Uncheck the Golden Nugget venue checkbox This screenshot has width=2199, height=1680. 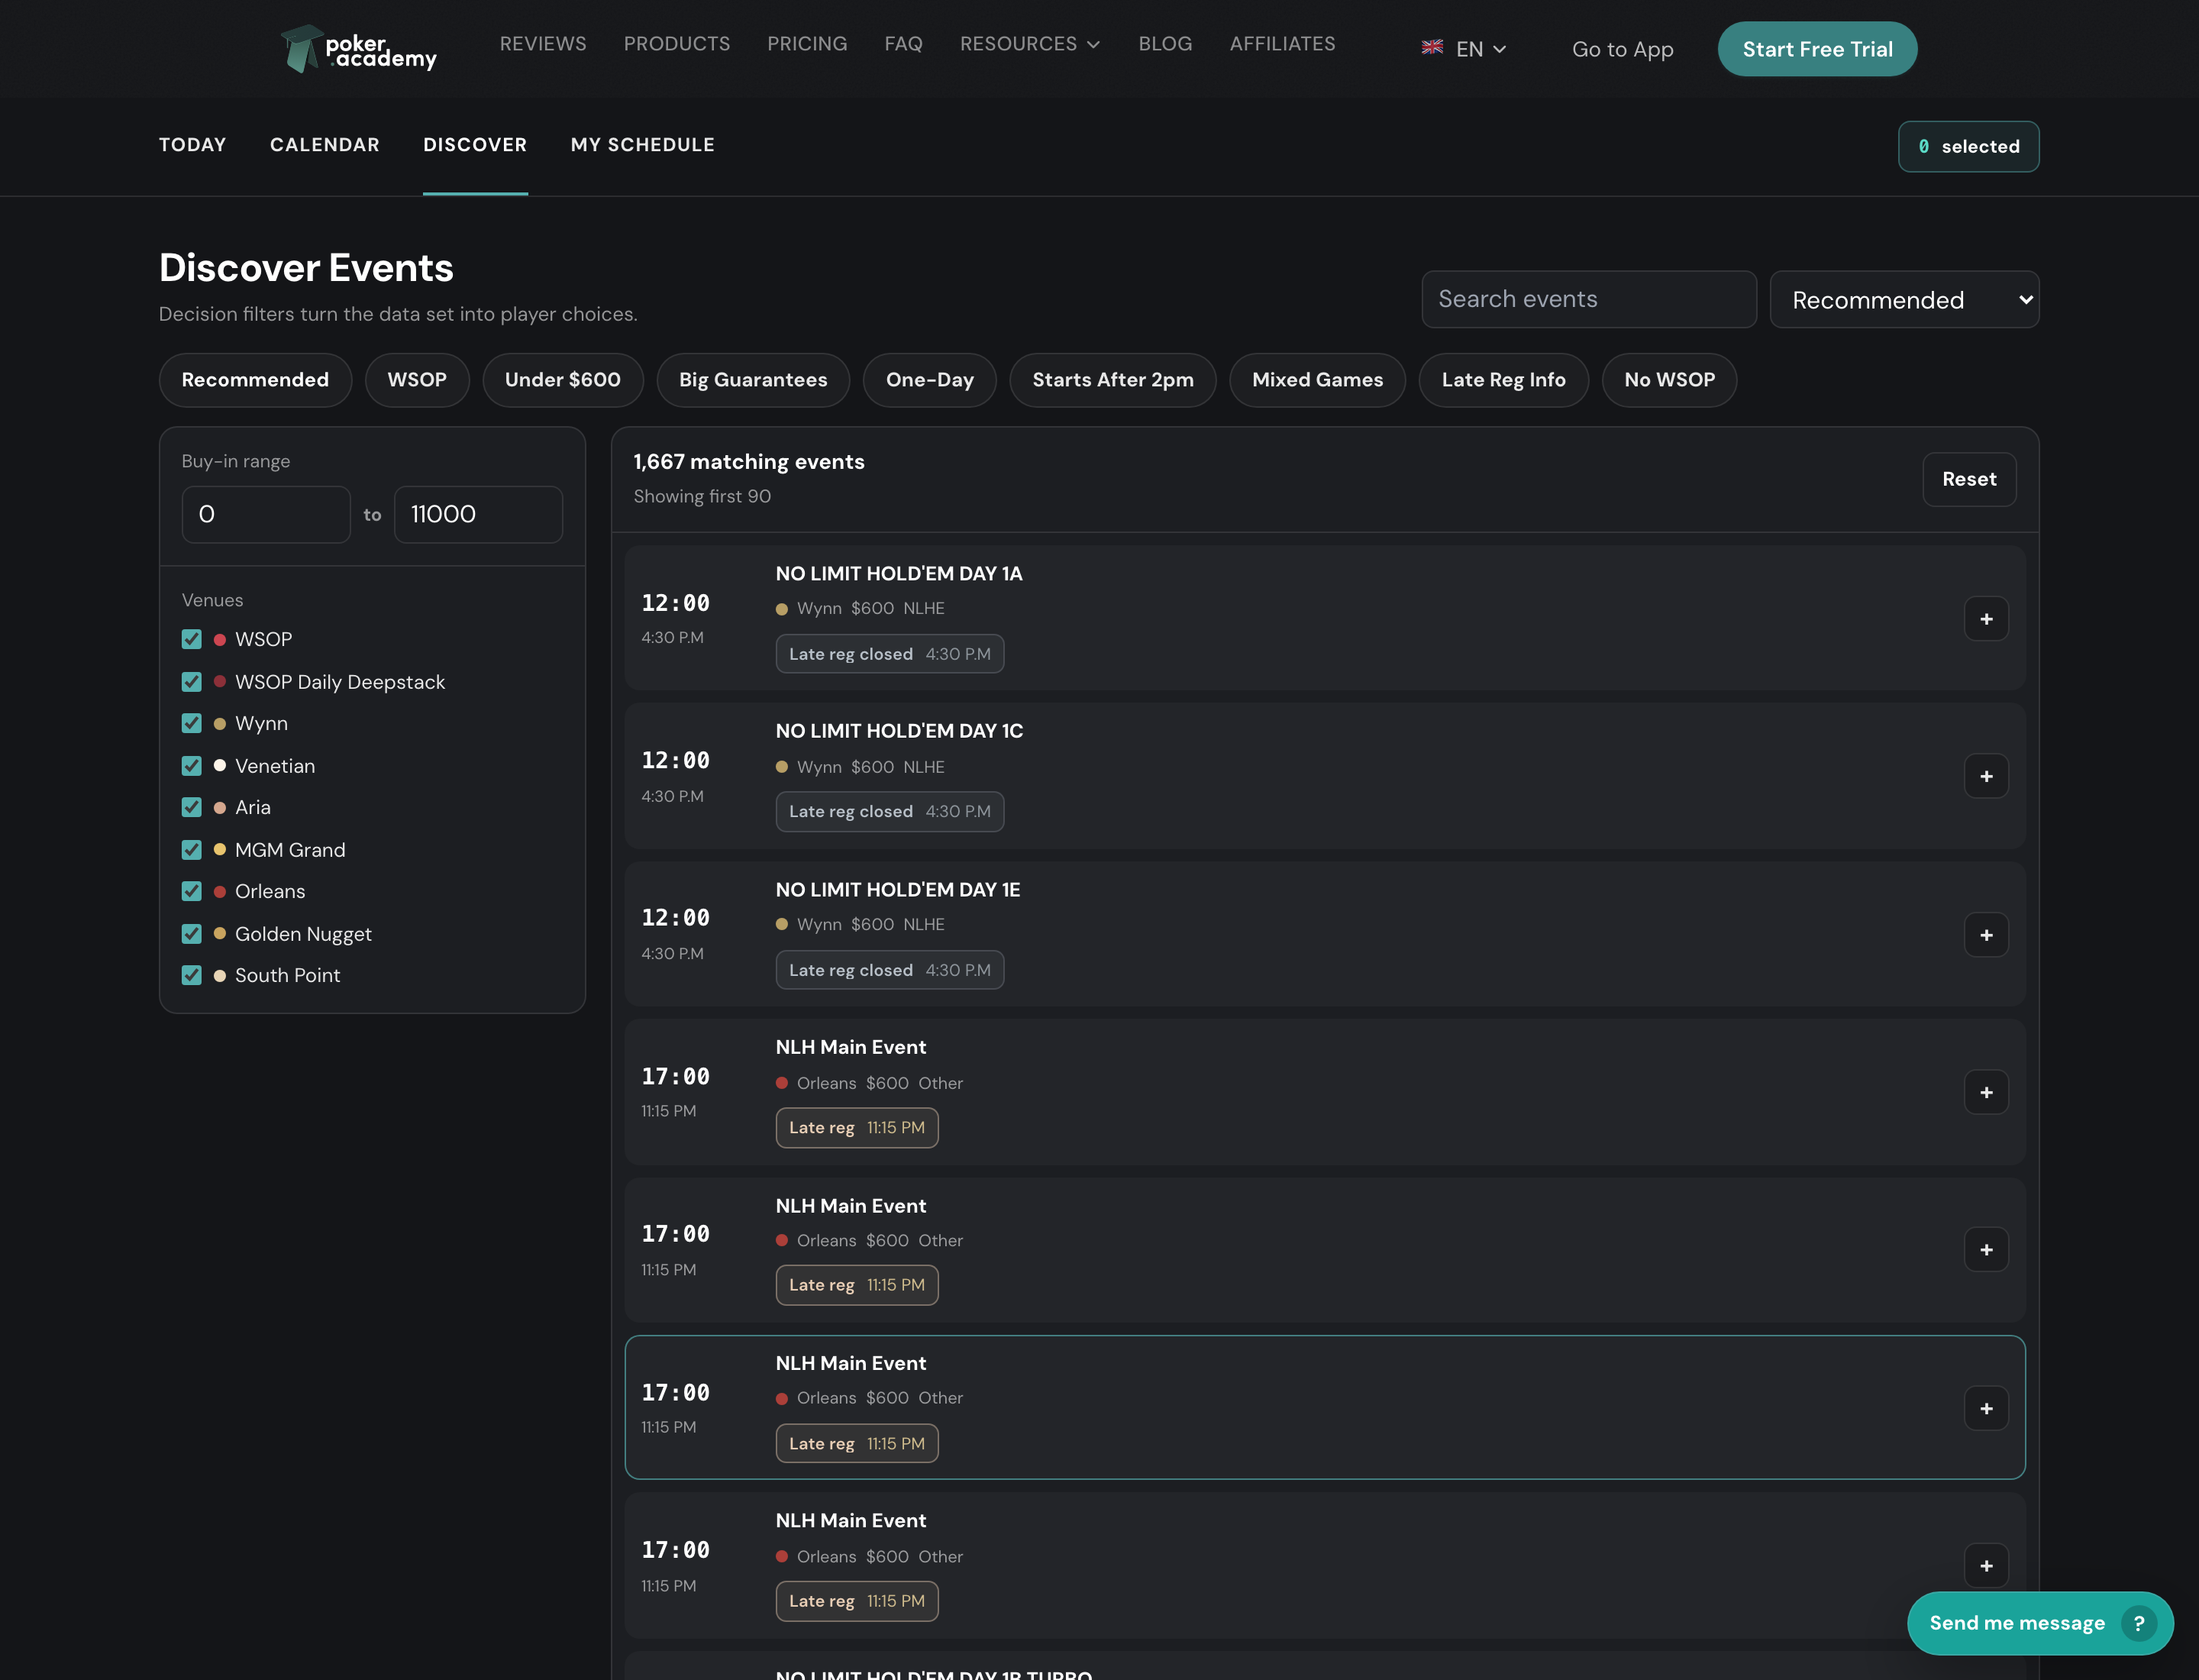192,934
